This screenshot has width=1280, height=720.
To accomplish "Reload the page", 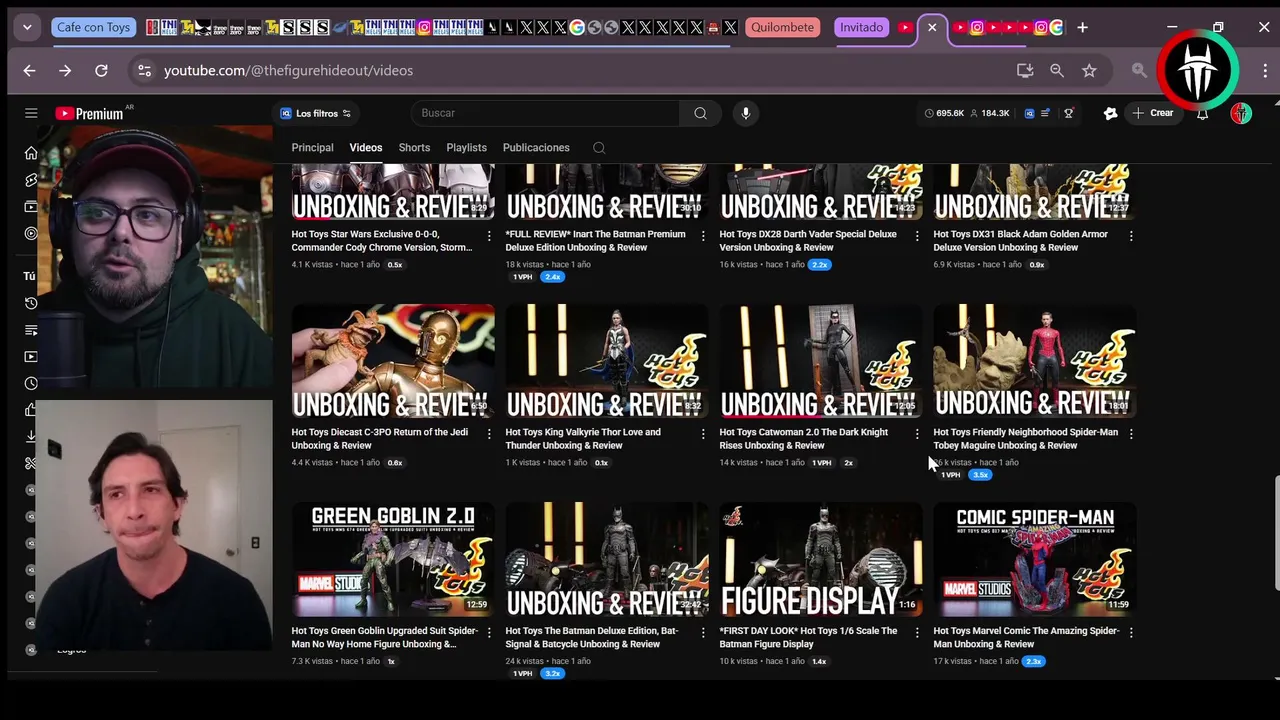I will [101, 70].
